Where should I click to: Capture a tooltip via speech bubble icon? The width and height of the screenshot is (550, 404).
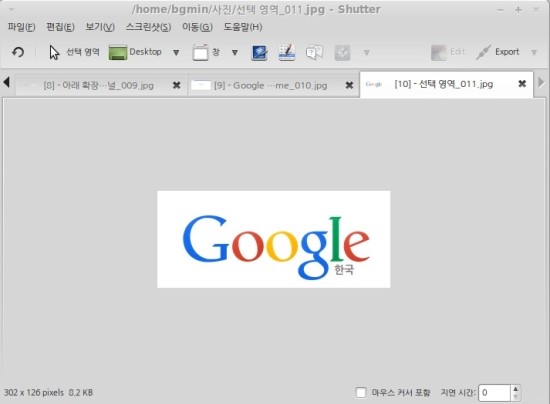pyautogui.click(x=314, y=53)
